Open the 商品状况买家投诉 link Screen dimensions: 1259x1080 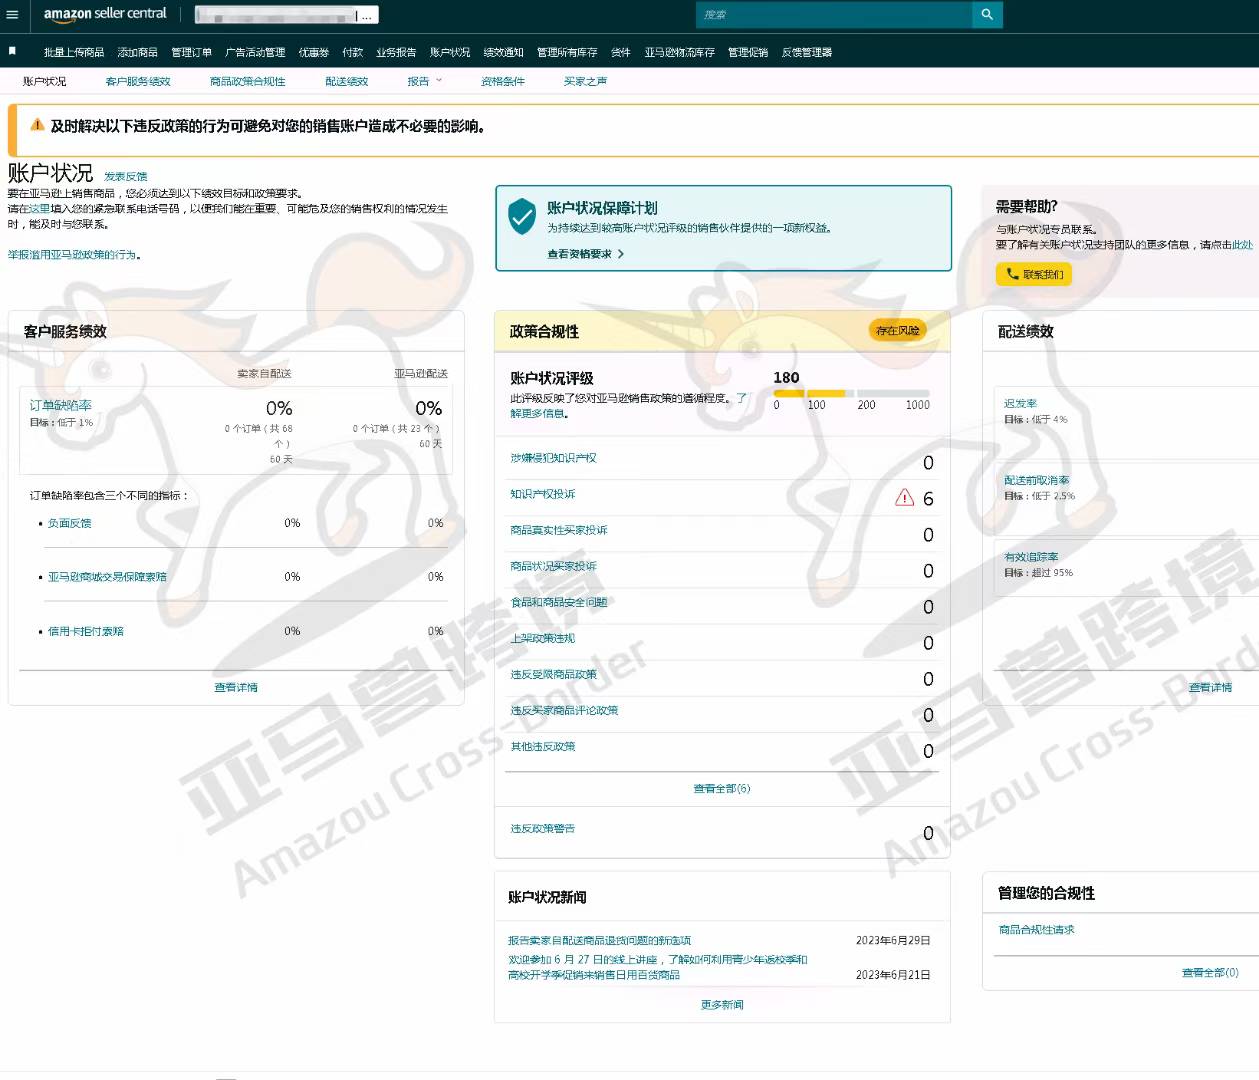pyautogui.click(x=553, y=566)
